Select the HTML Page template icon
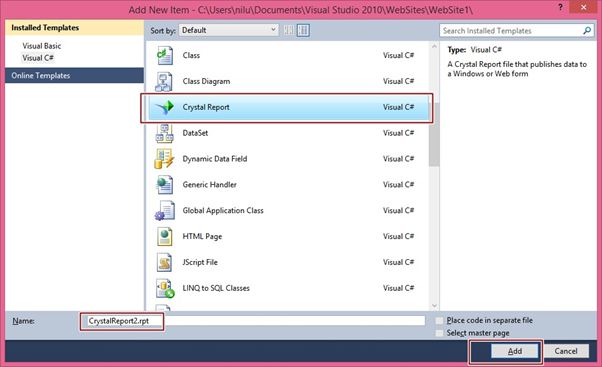 click(x=165, y=236)
